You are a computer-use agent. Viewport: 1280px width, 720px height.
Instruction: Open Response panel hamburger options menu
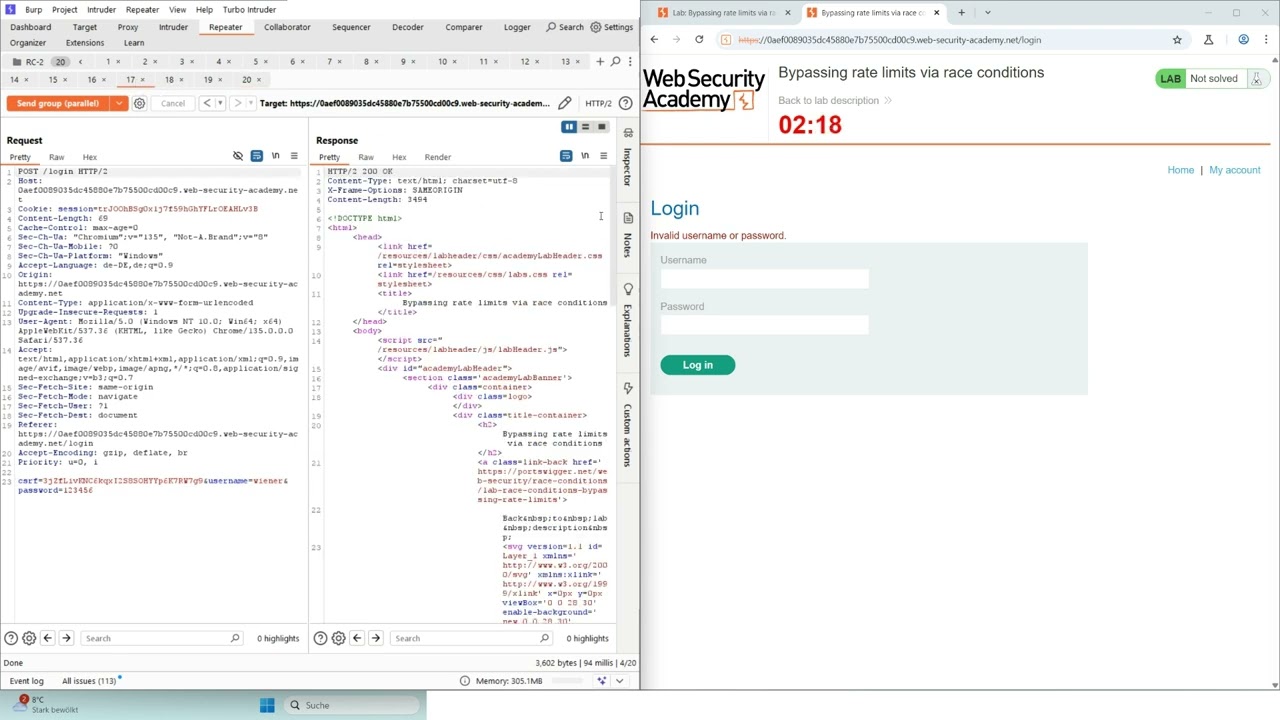[x=603, y=156]
